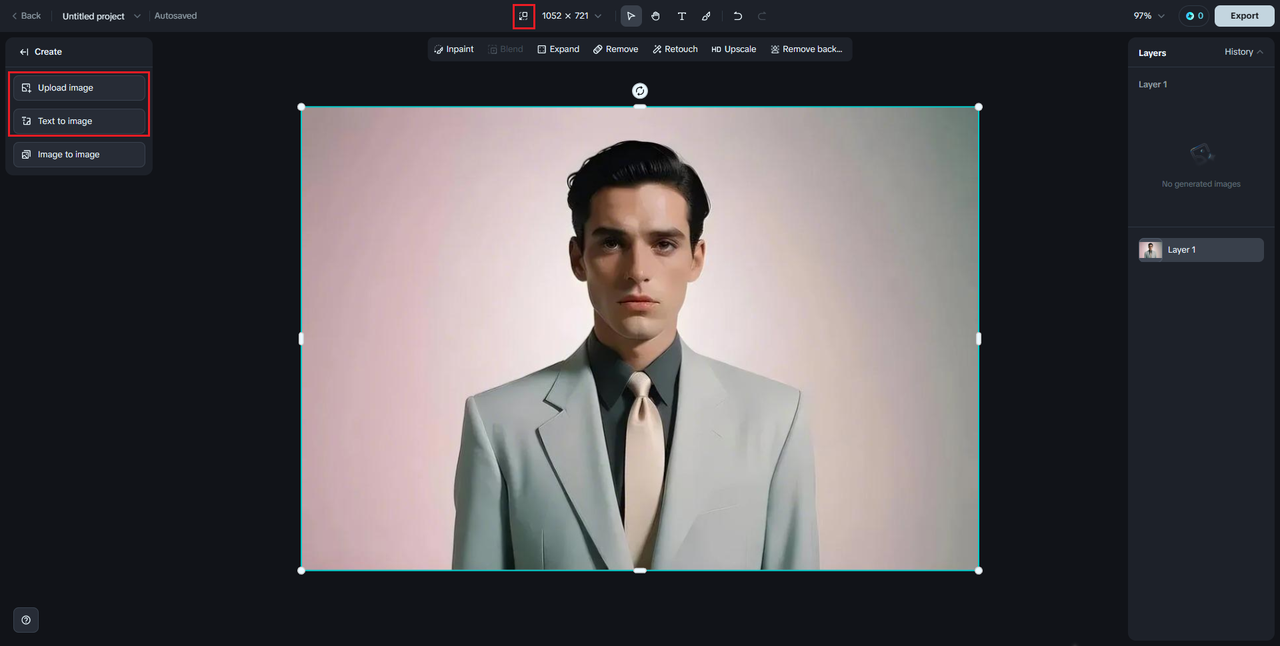This screenshot has width=1280, height=646.
Task: Select the Layer 1 thumbnail in Layers
Action: [1151, 250]
